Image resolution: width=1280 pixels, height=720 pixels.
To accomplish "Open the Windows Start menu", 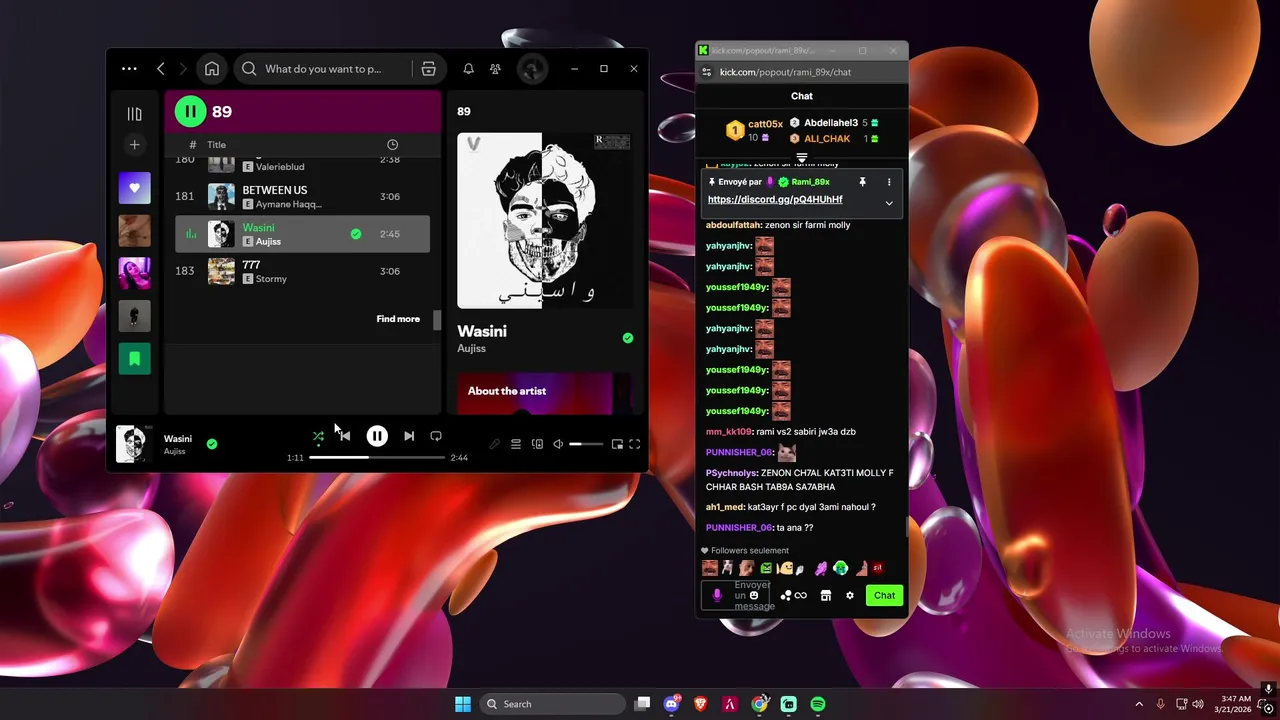I will coord(463,704).
